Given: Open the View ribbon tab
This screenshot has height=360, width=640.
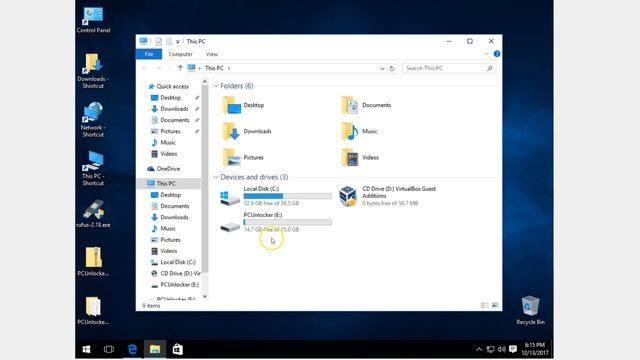Looking at the screenshot, I should pos(212,54).
